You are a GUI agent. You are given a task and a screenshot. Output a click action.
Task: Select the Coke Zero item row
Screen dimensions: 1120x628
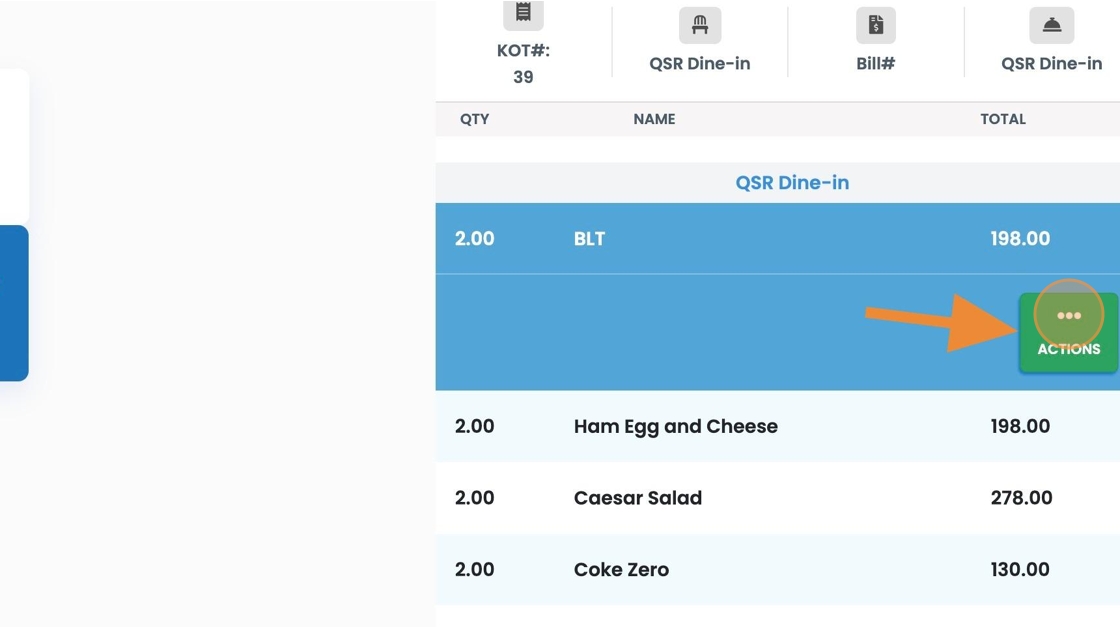pyautogui.click(x=778, y=569)
